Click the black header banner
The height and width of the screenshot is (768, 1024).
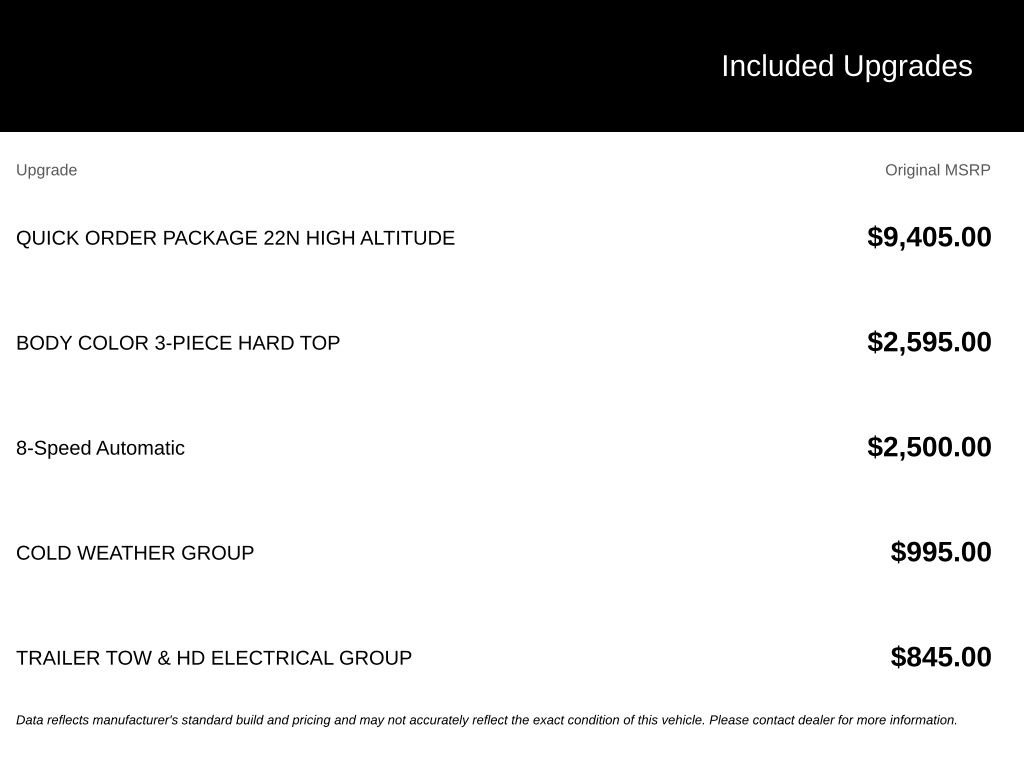click(x=512, y=66)
